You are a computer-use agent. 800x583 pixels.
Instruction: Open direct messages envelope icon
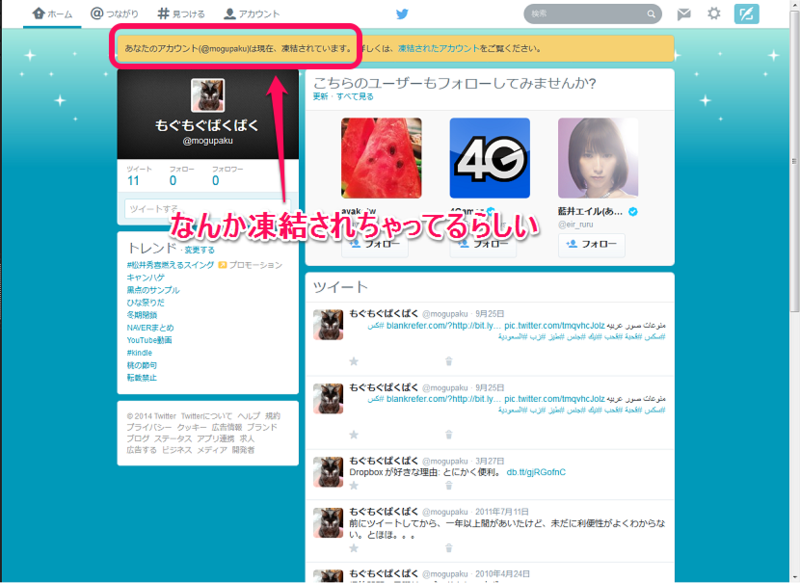[x=684, y=14]
